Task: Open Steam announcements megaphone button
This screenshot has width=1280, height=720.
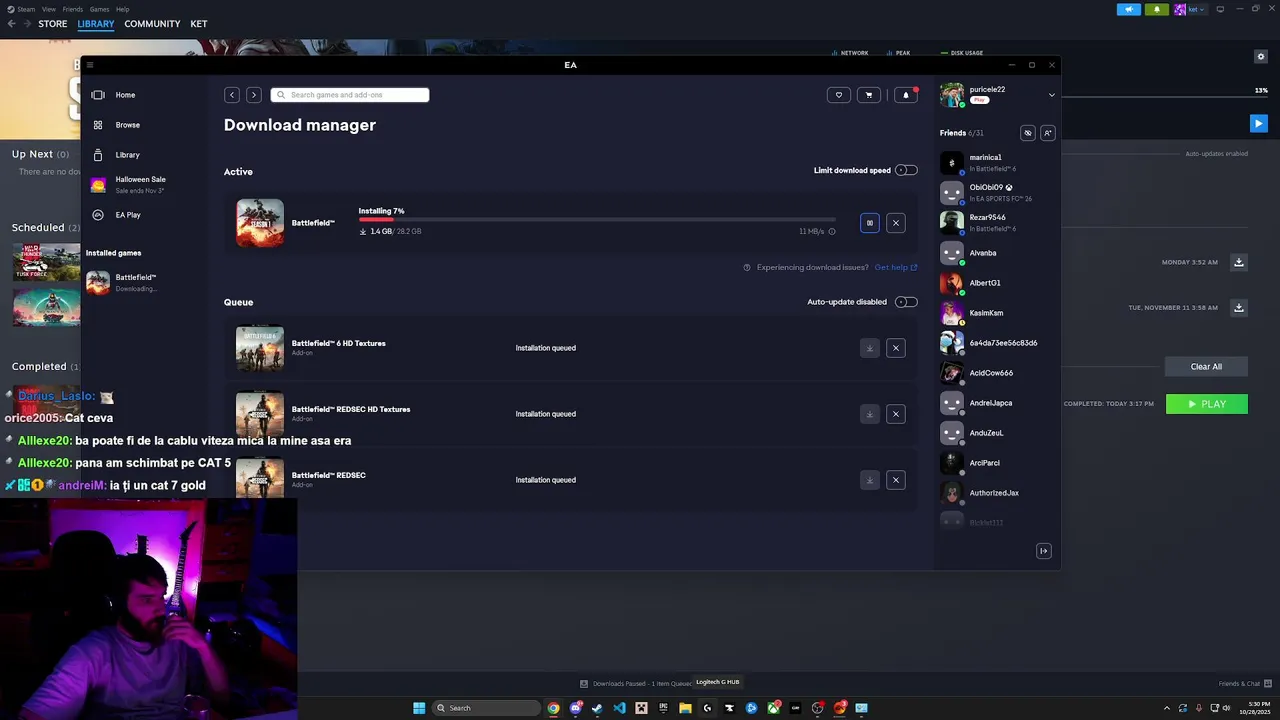Action: point(1129,9)
